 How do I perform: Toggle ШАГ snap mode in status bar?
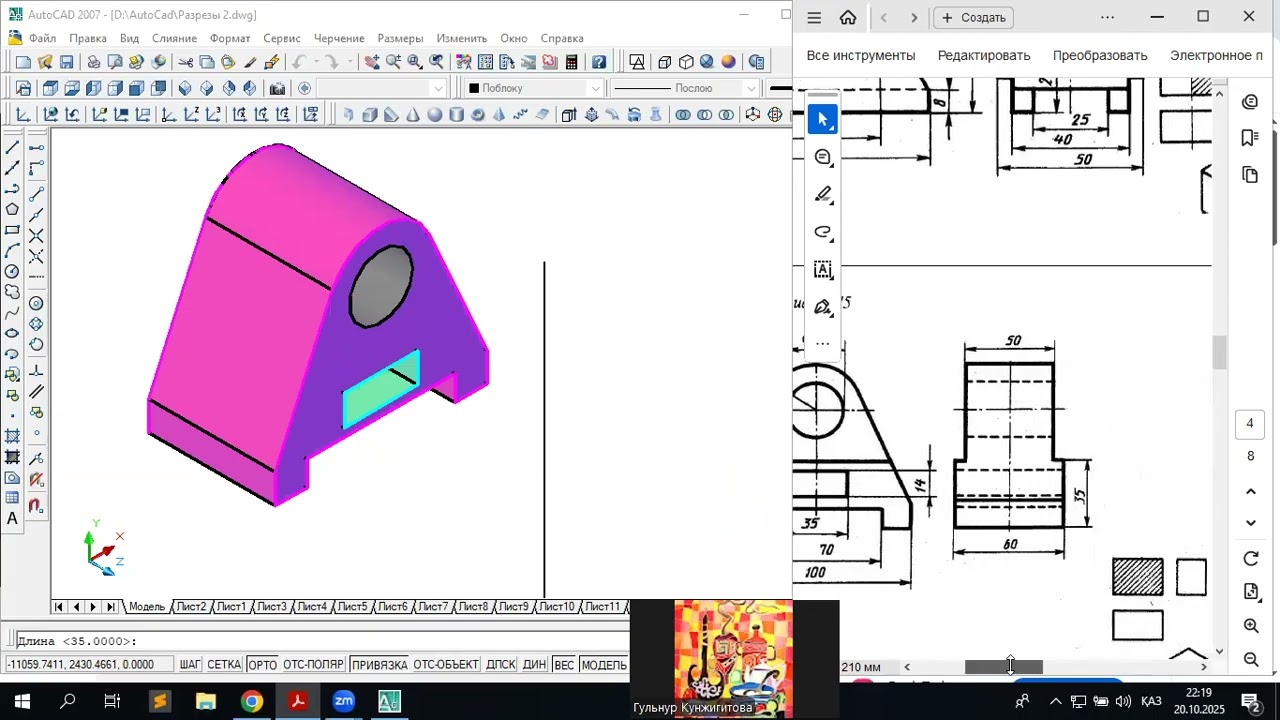[190, 665]
